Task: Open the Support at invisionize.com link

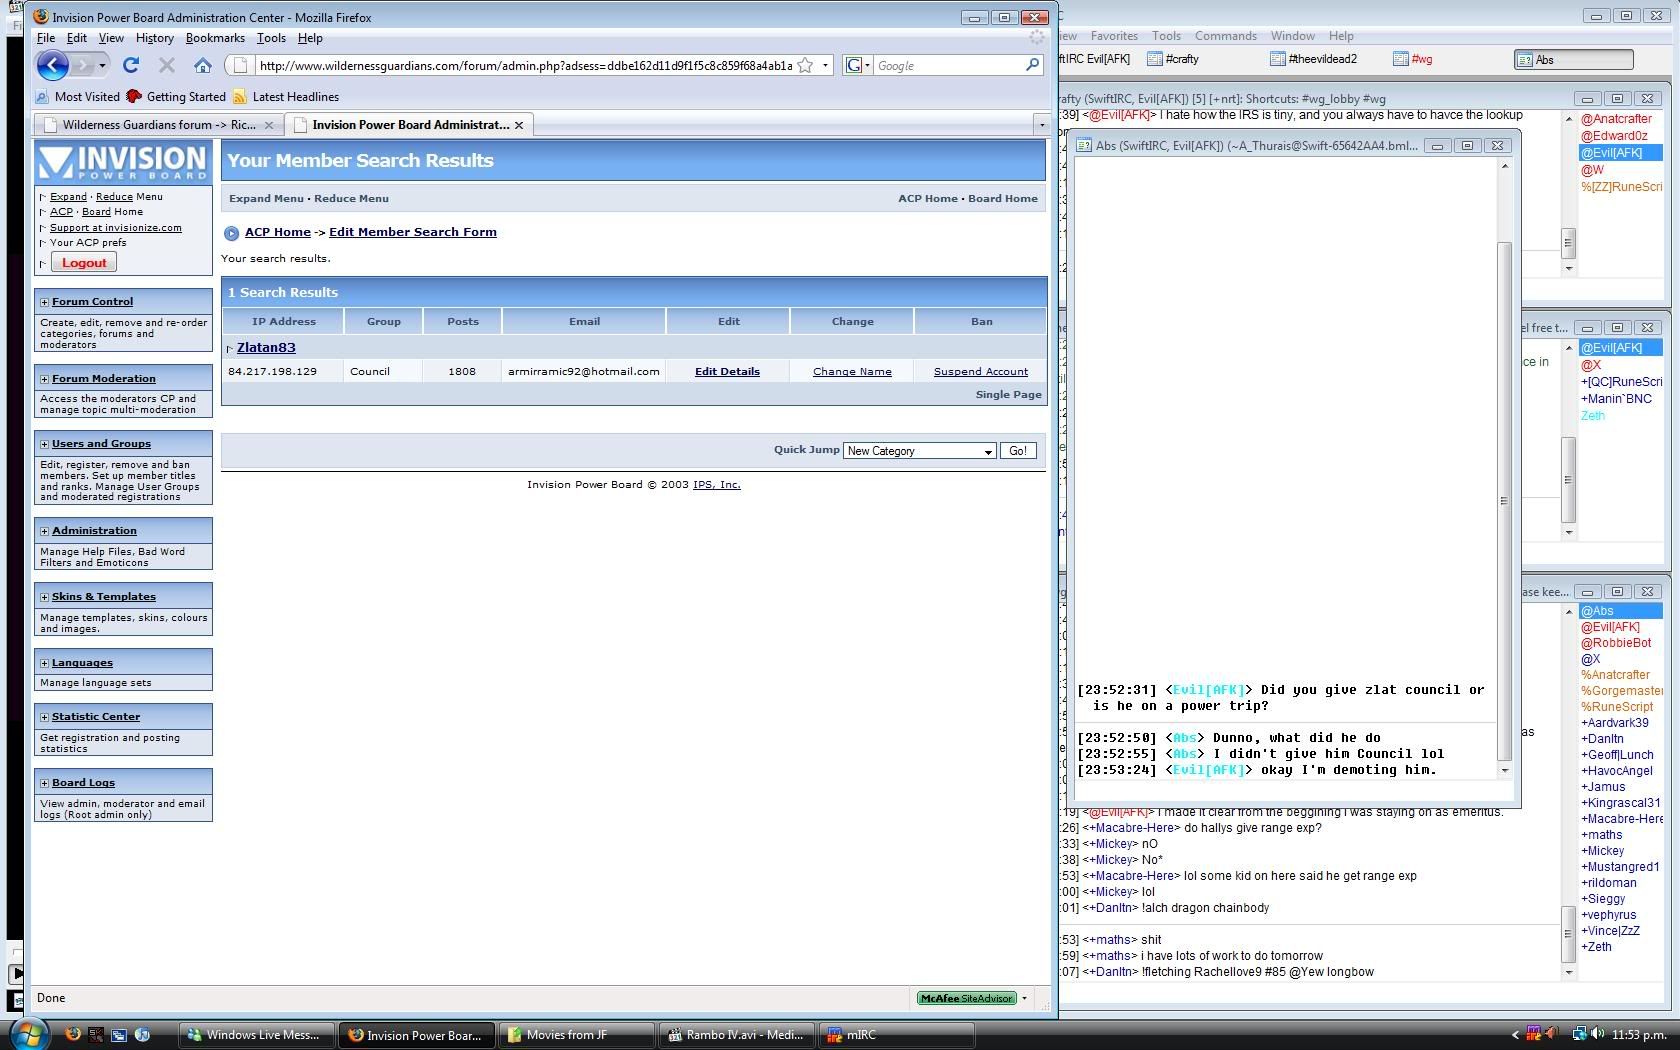Action: [x=116, y=228]
